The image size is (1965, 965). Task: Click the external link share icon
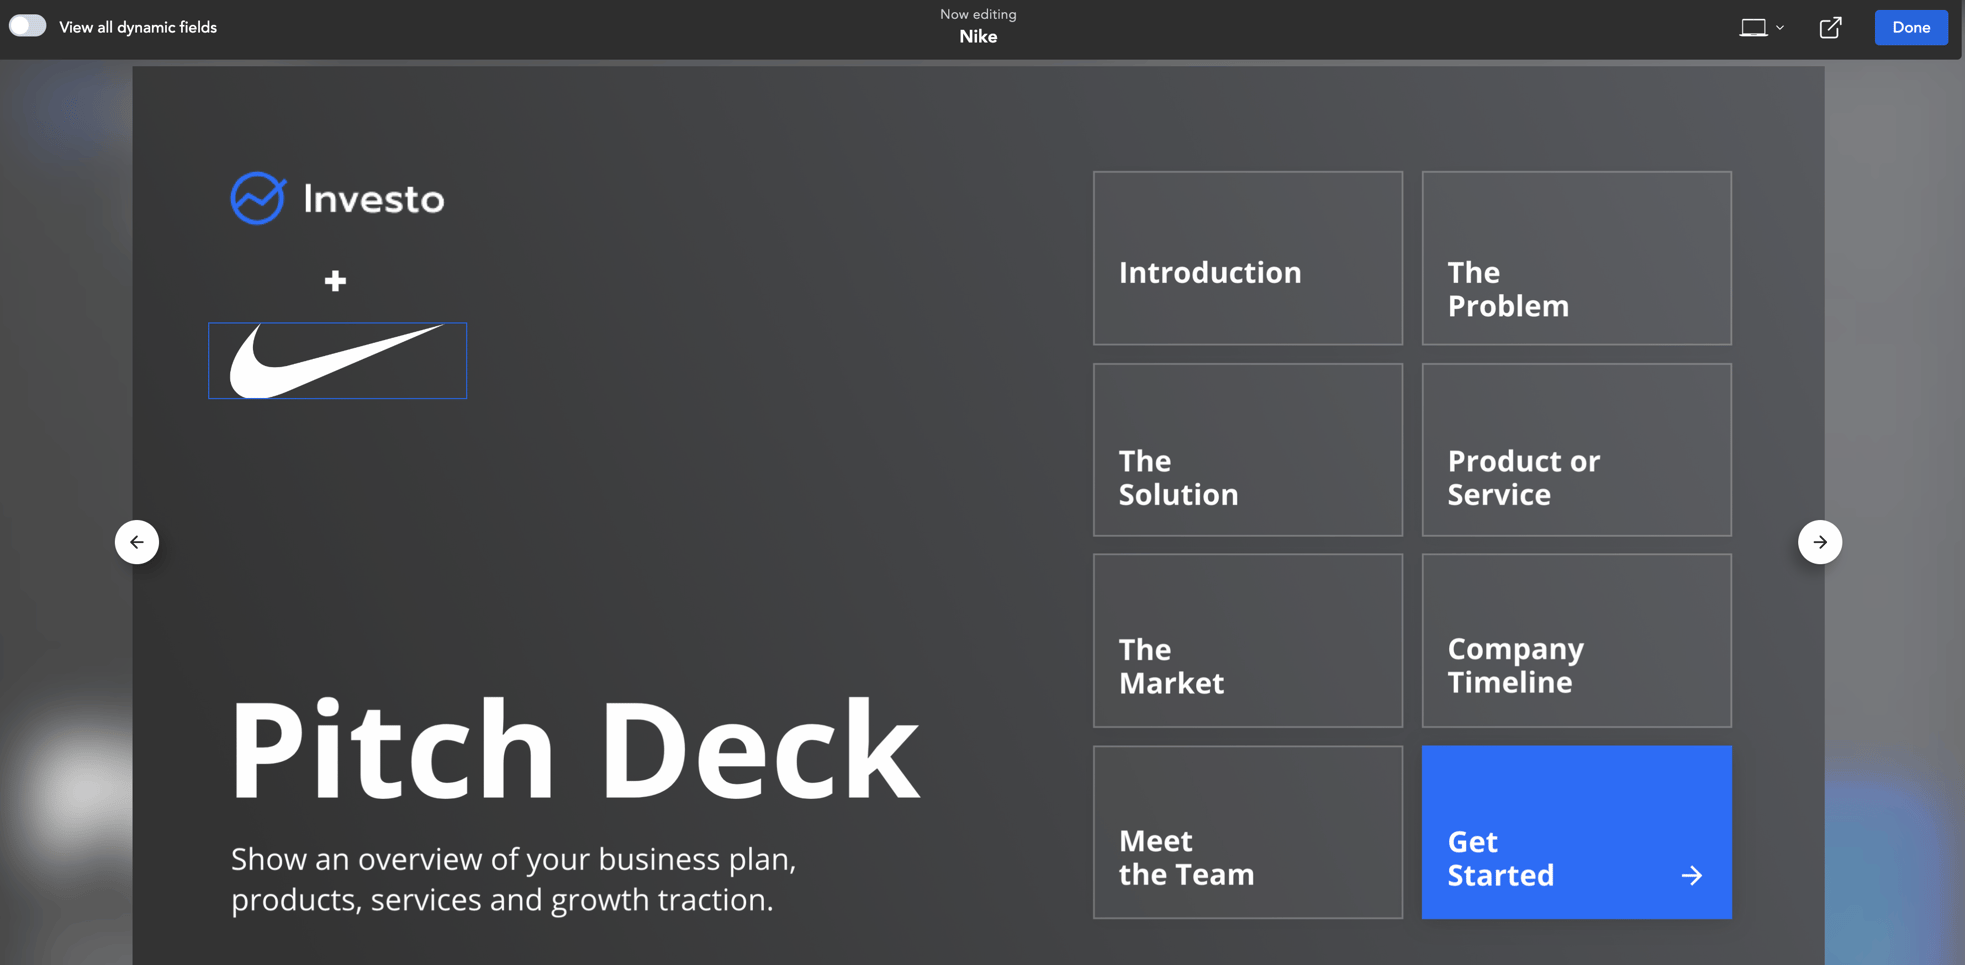(1830, 27)
